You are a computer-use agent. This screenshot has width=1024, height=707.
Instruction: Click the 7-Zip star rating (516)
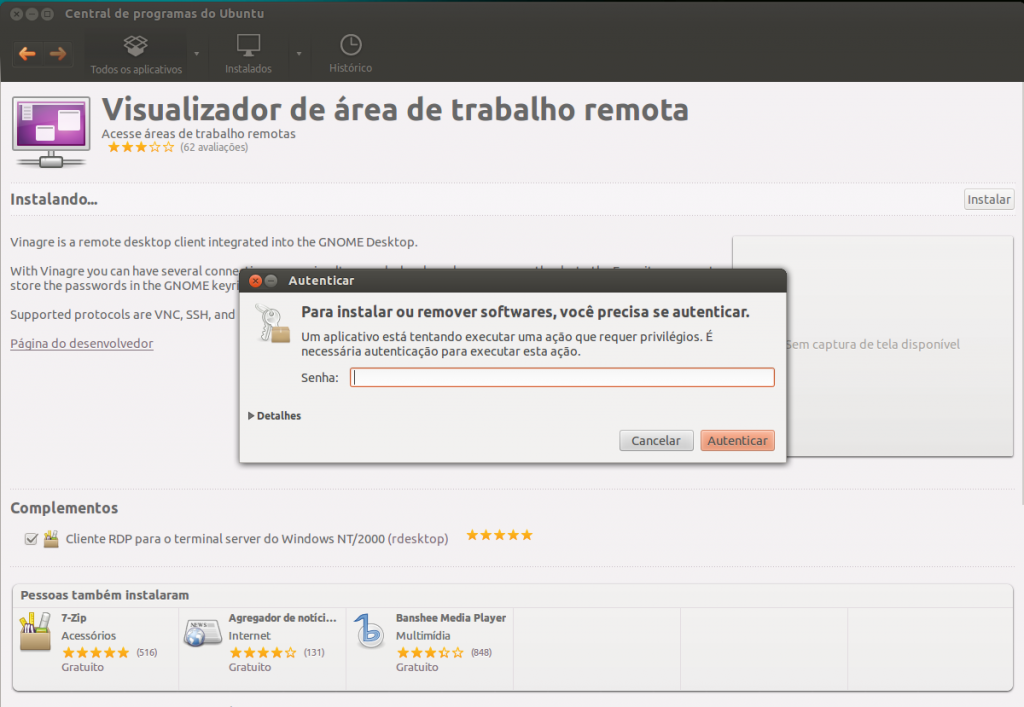pos(96,653)
